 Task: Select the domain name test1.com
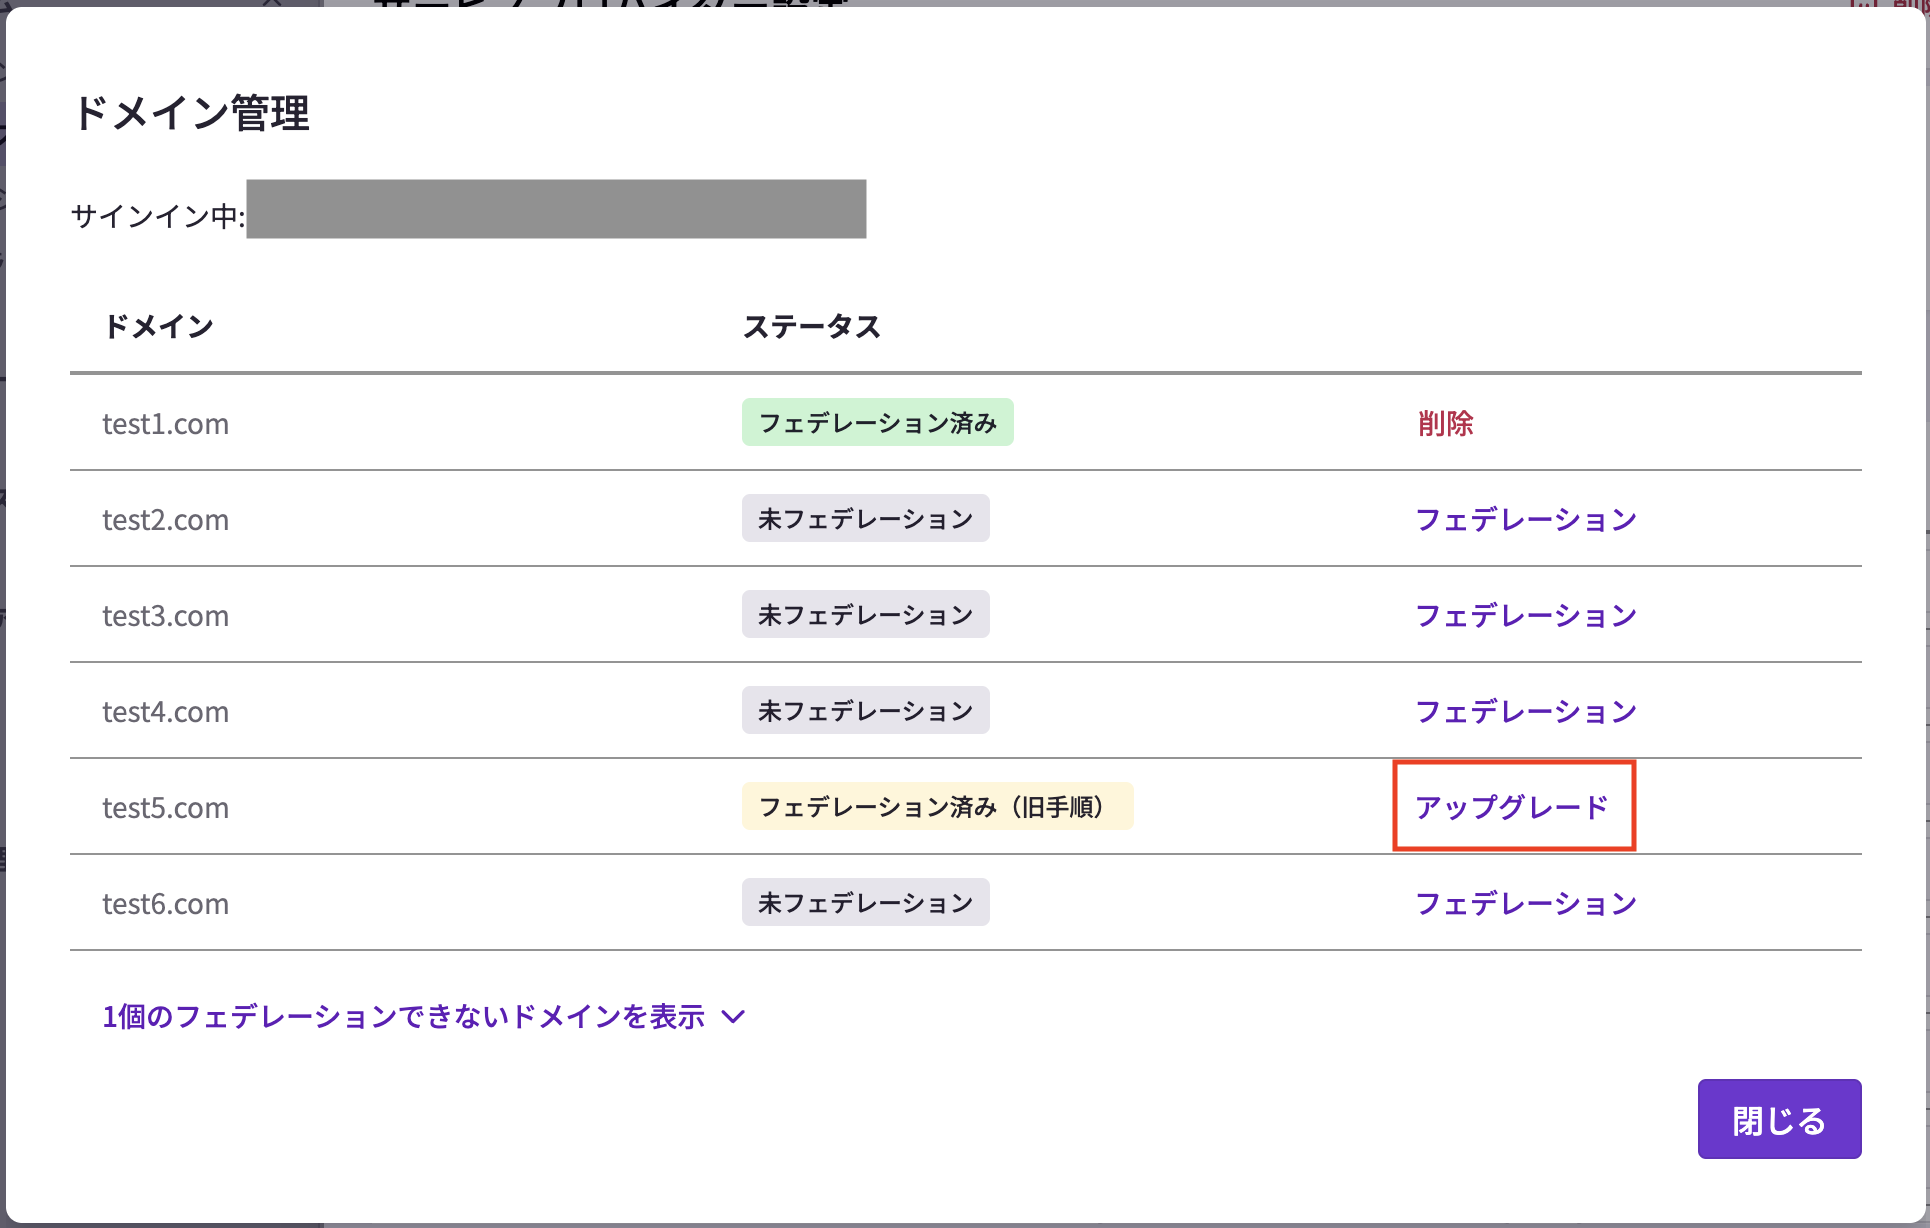(x=165, y=423)
